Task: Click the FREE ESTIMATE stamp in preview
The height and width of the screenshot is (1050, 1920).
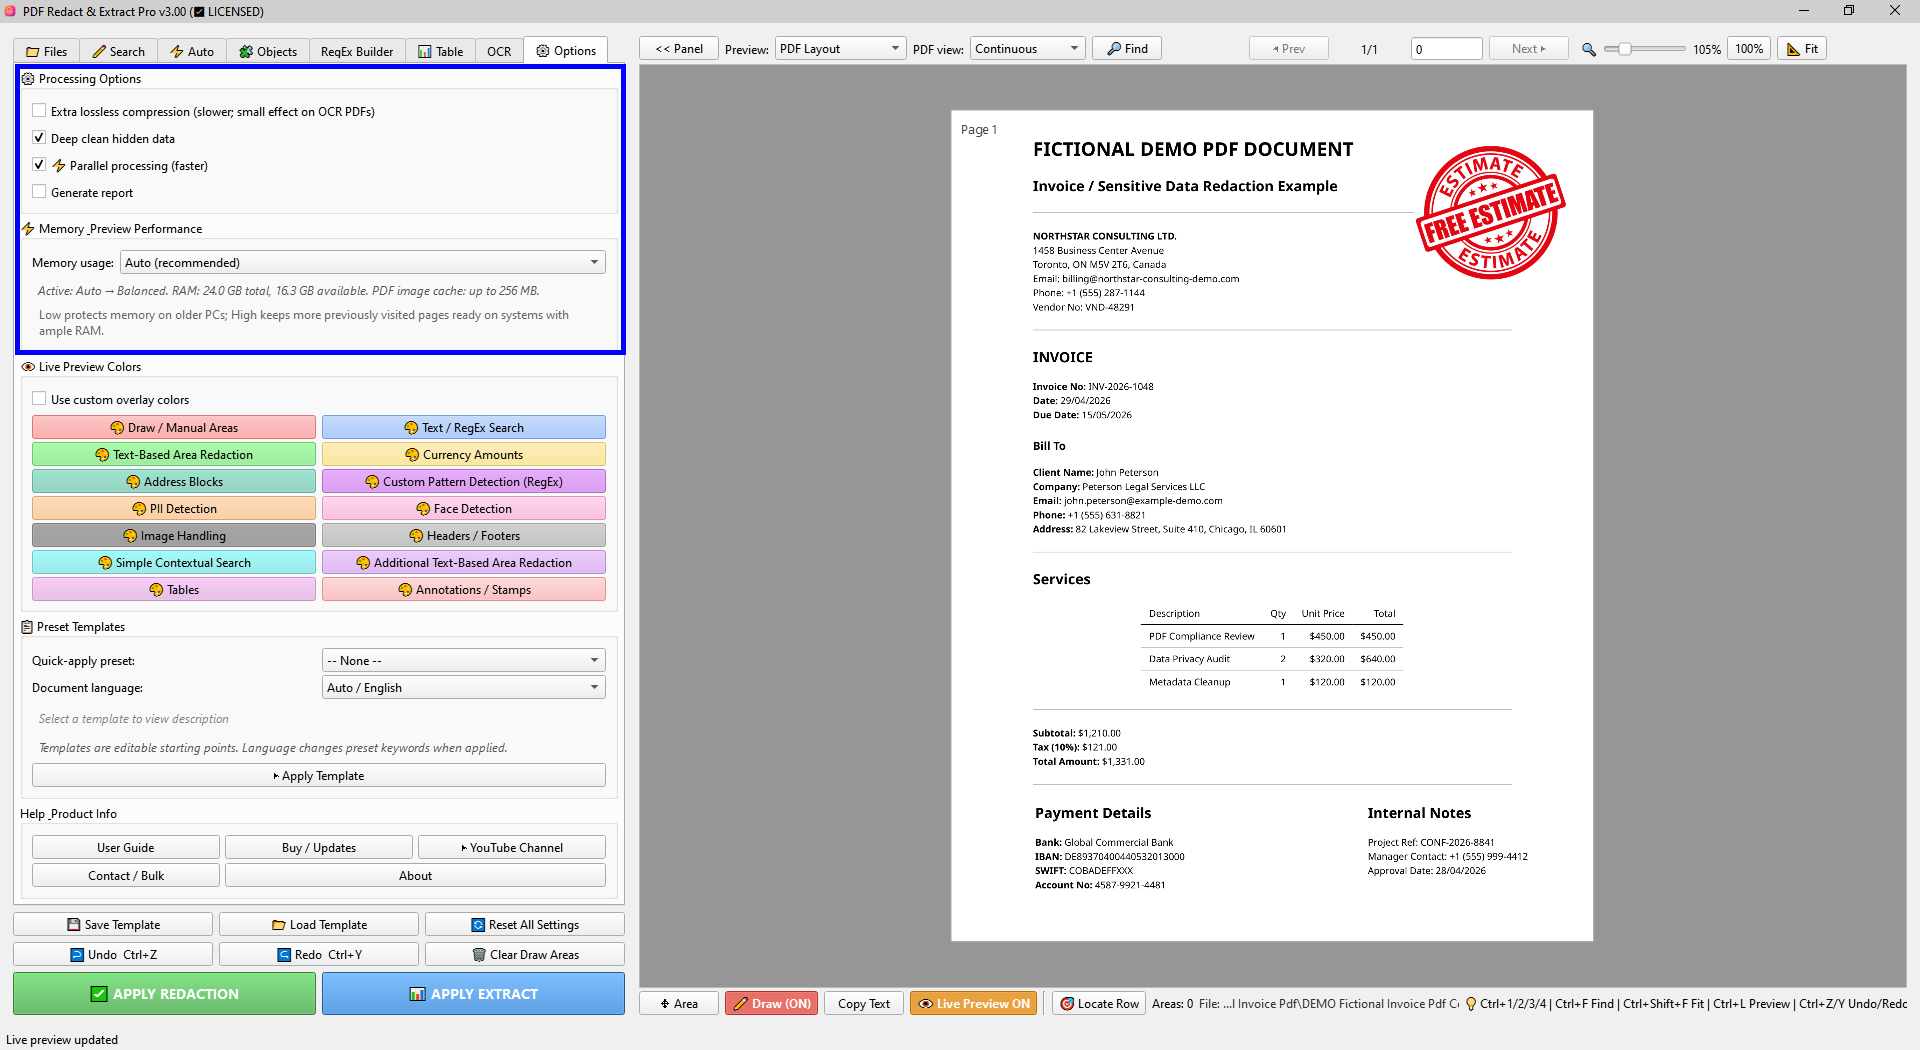Action: (x=1490, y=212)
